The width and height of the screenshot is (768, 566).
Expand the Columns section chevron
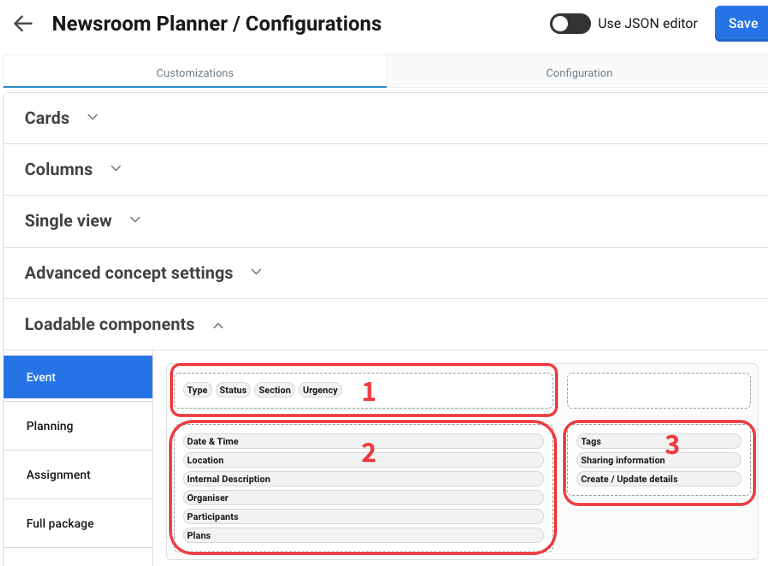[116, 169]
